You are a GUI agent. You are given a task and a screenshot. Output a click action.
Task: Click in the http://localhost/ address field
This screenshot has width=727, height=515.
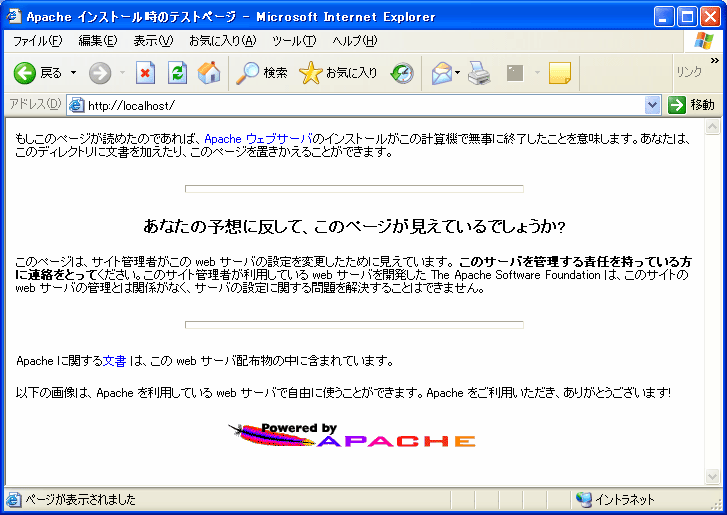pos(360,105)
